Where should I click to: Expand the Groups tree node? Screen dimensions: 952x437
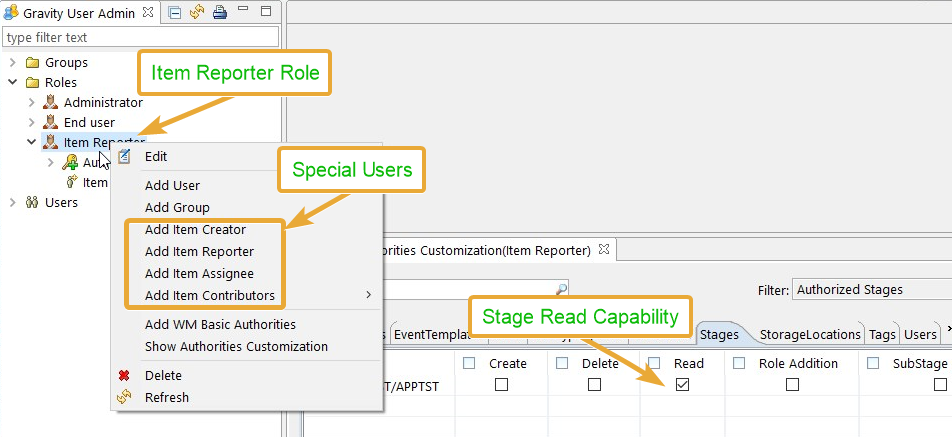point(12,62)
